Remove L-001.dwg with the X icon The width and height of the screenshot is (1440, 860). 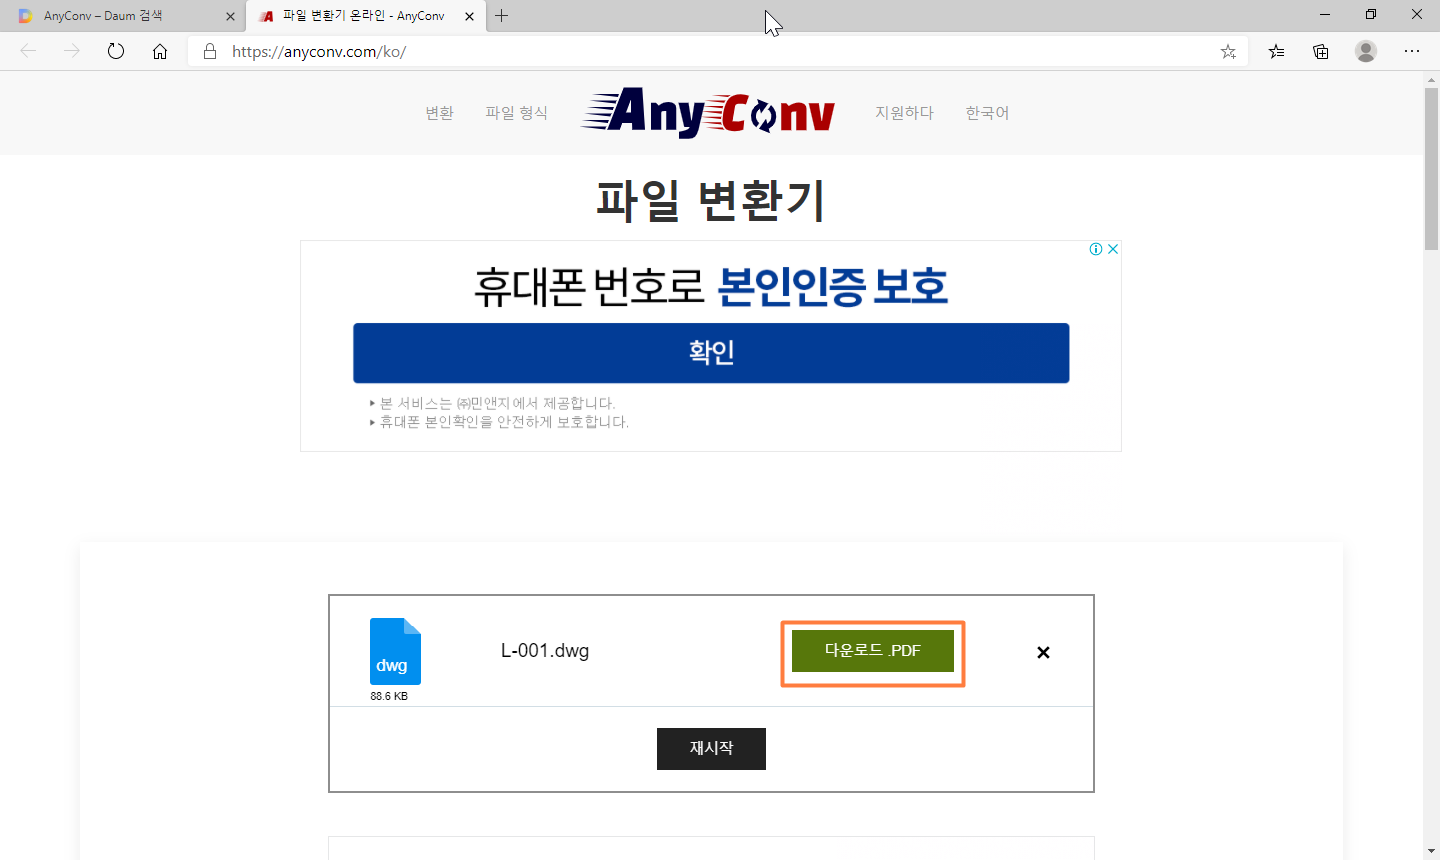(1043, 652)
